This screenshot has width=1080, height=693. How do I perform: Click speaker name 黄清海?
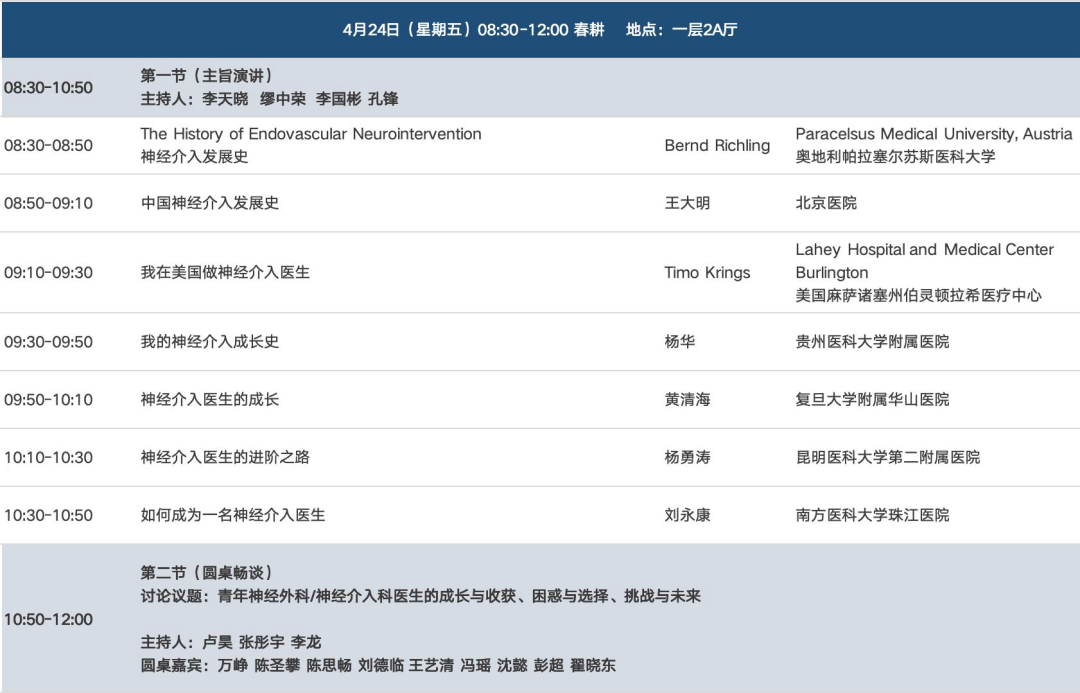pos(687,400)
